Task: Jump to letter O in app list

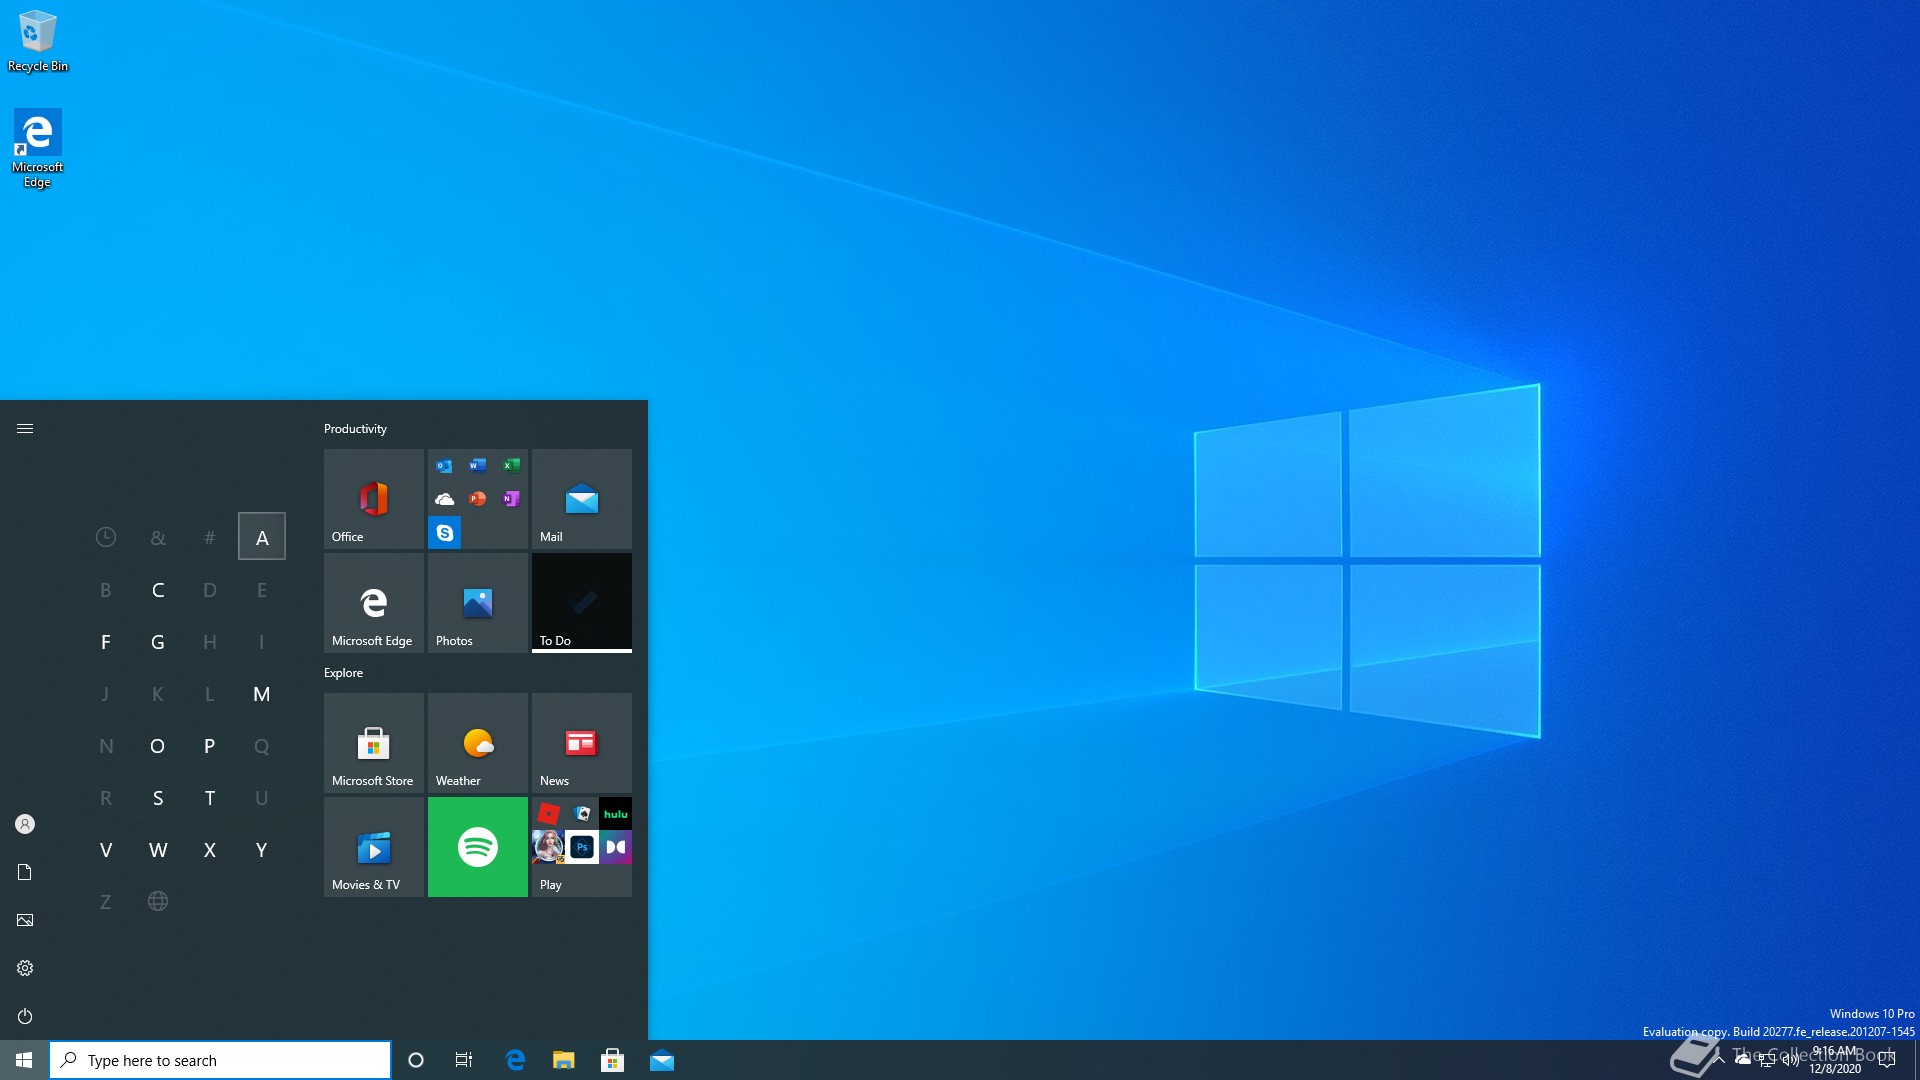Action: (x=158, y=746)
